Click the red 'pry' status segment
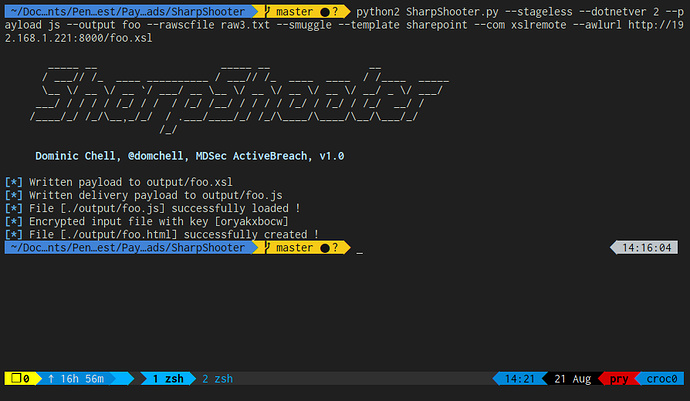 (619, 379)
